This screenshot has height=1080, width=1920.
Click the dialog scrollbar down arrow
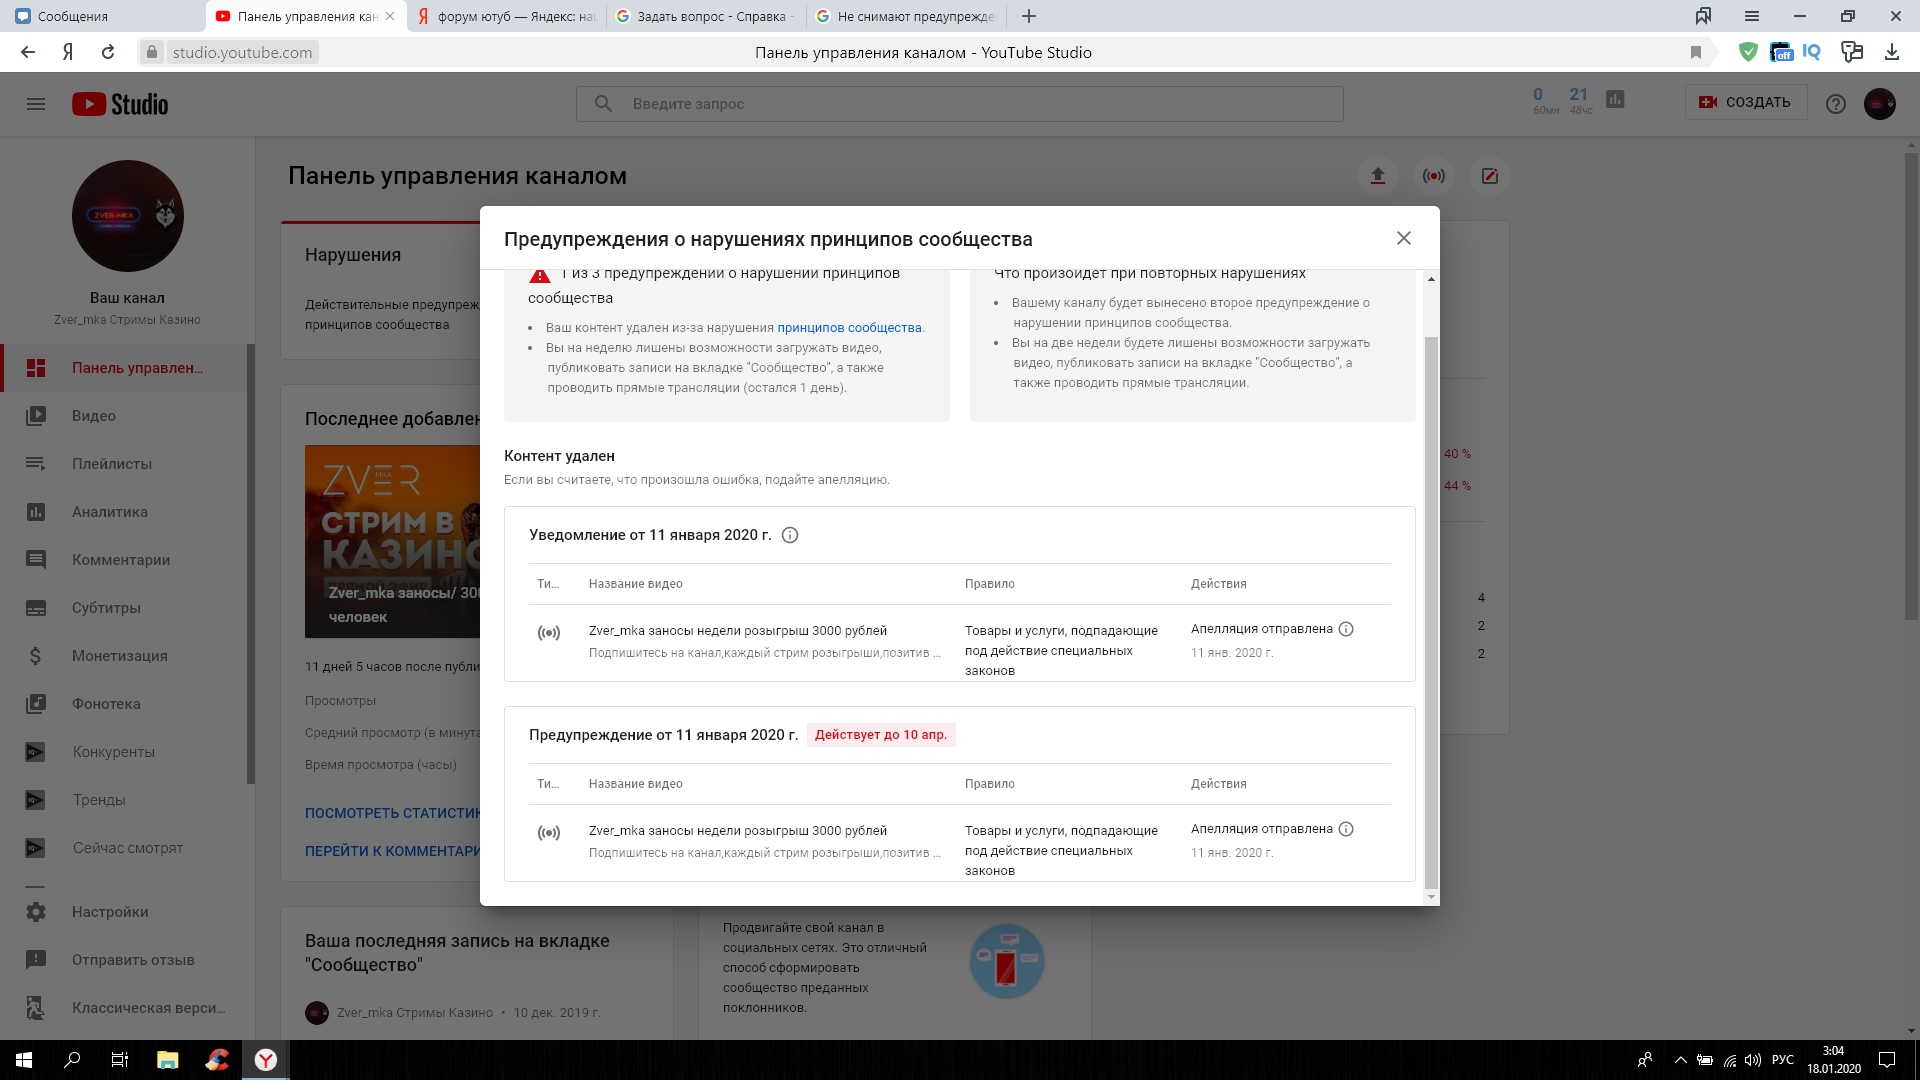pos(1431,897)
